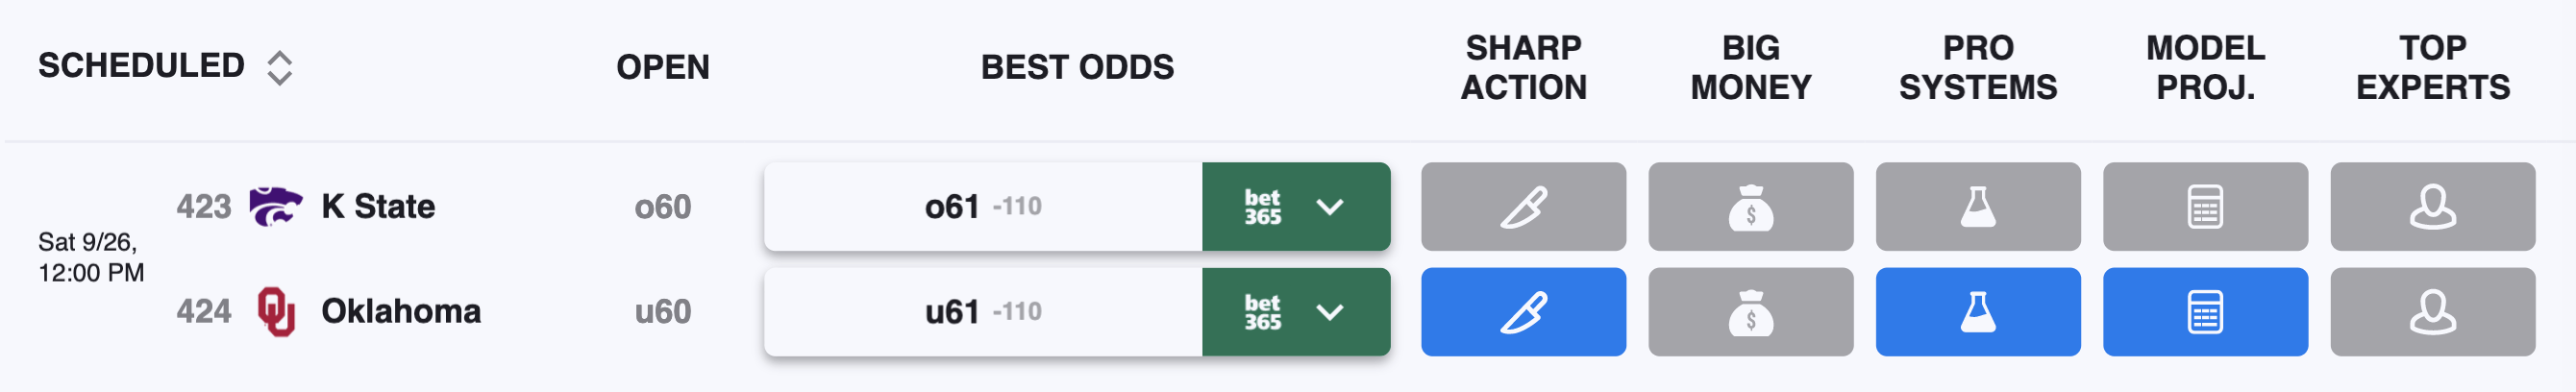2576x392 pixels.
Task: Select the u61 -110 best odds
Action: tap(983, 312)
